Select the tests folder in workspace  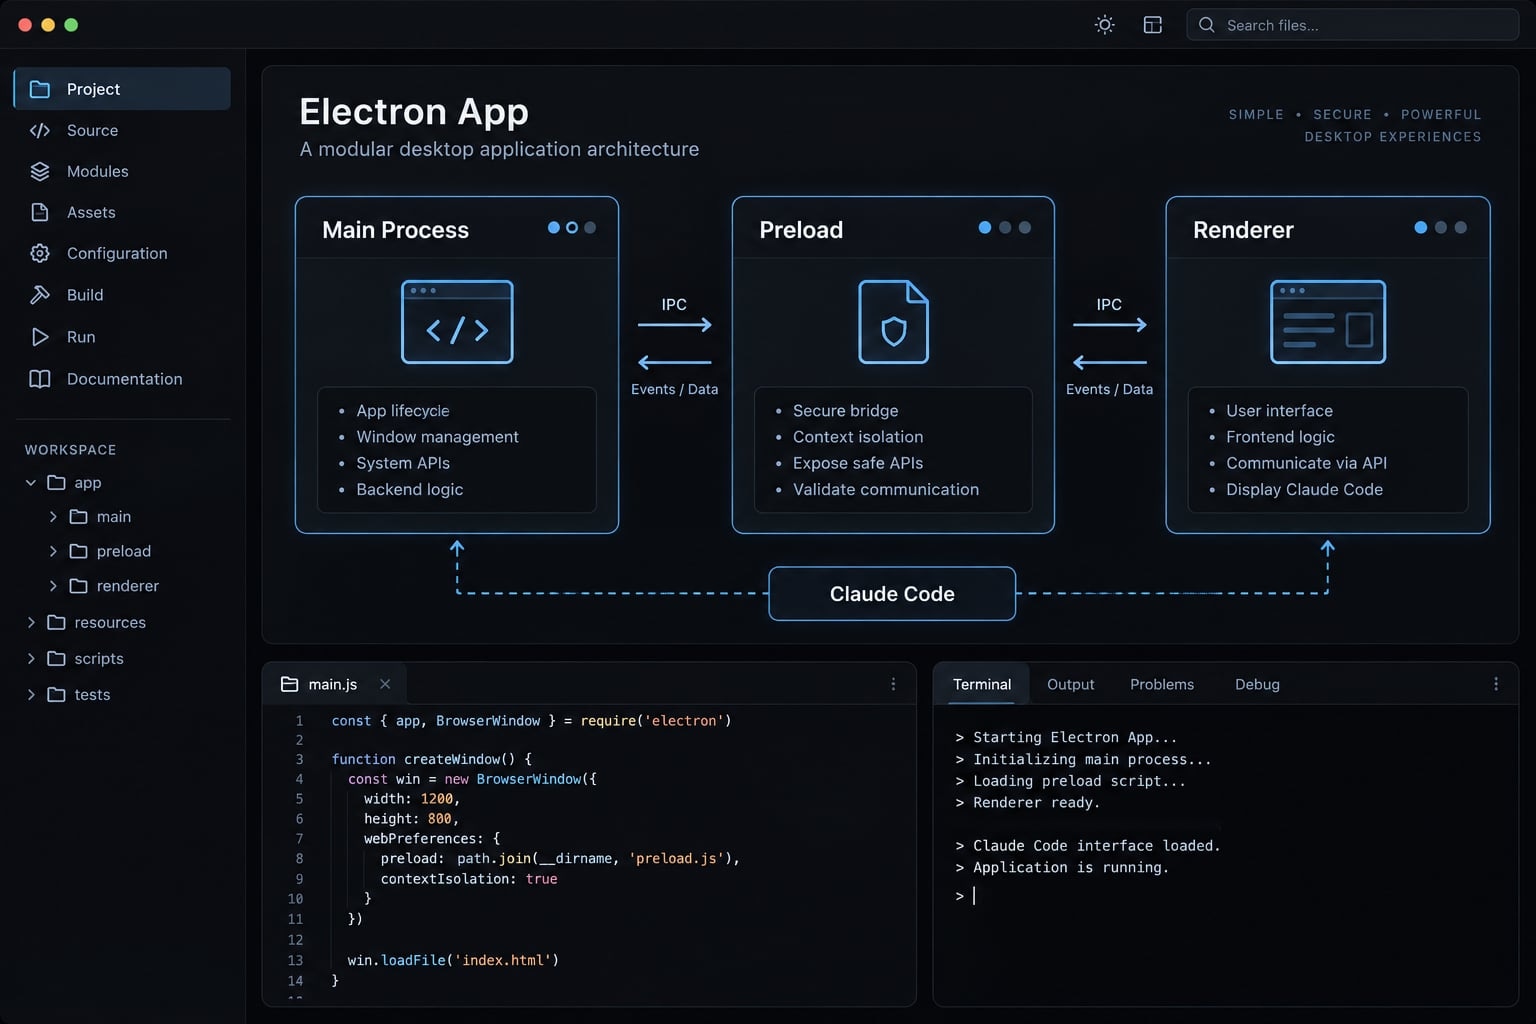click(x=79, y=694)
